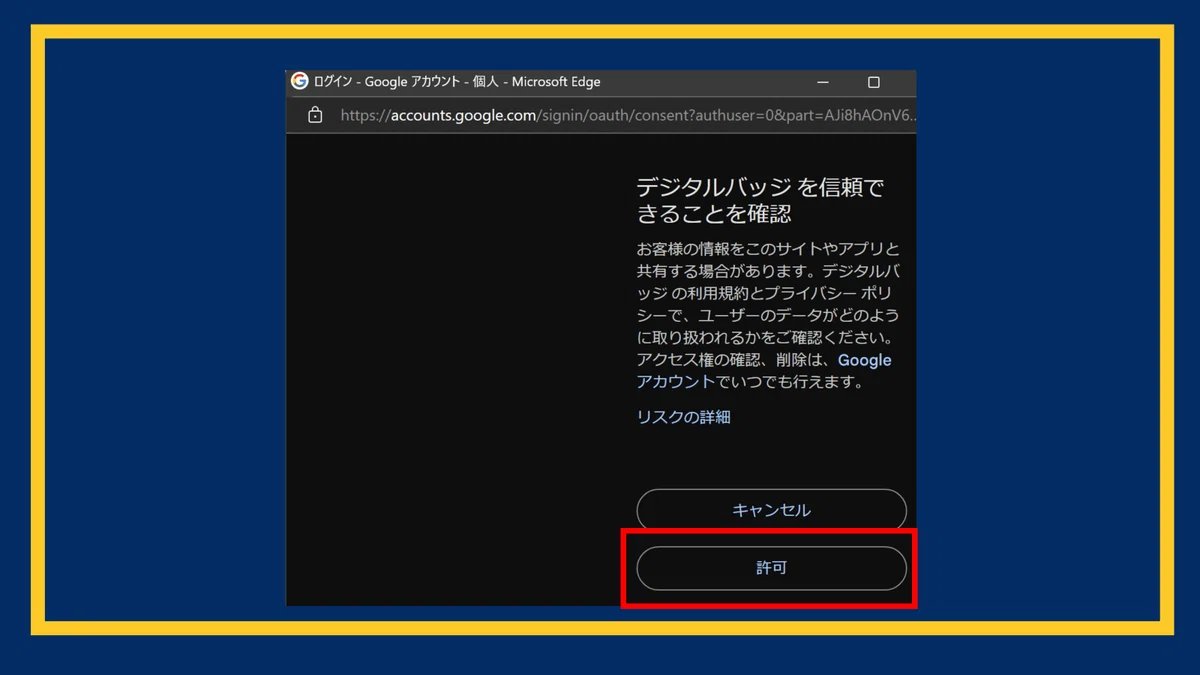Image resolution: width=1200 pixels, height=675 pixels.
Task: Open the リスクの詳細 link
Action: [684, 417]
